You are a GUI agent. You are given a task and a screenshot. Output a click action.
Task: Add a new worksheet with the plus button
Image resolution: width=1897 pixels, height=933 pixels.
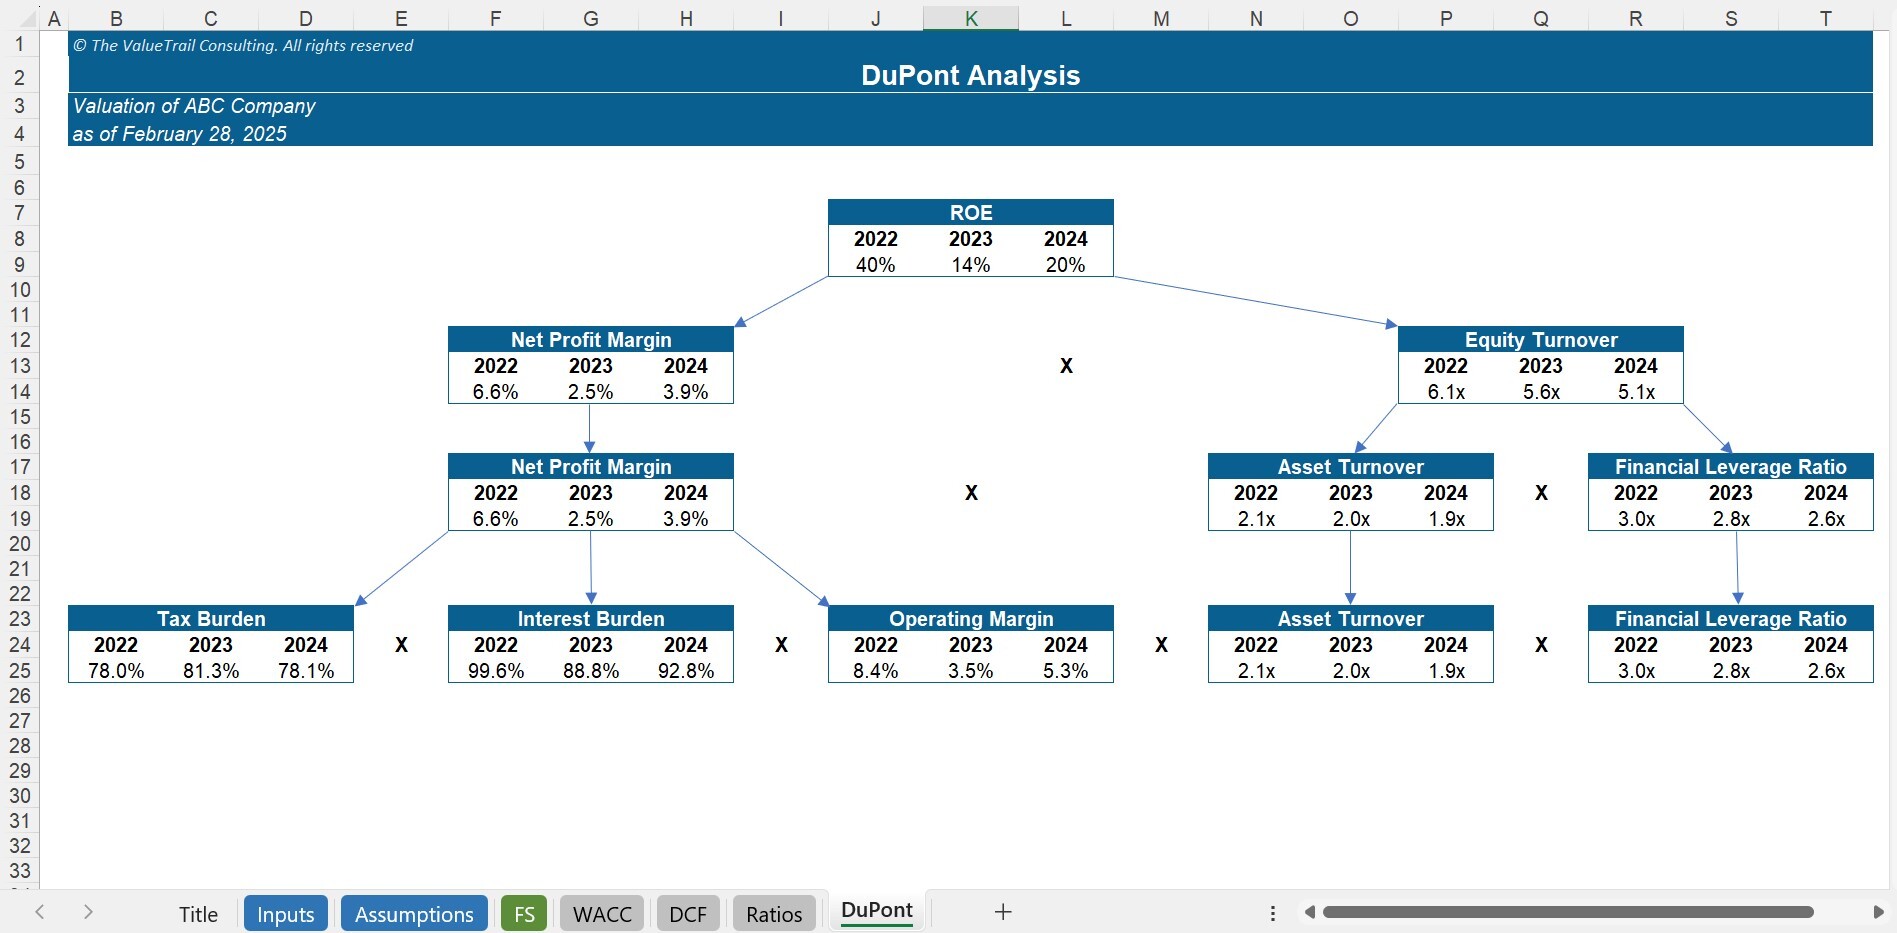1001,911
